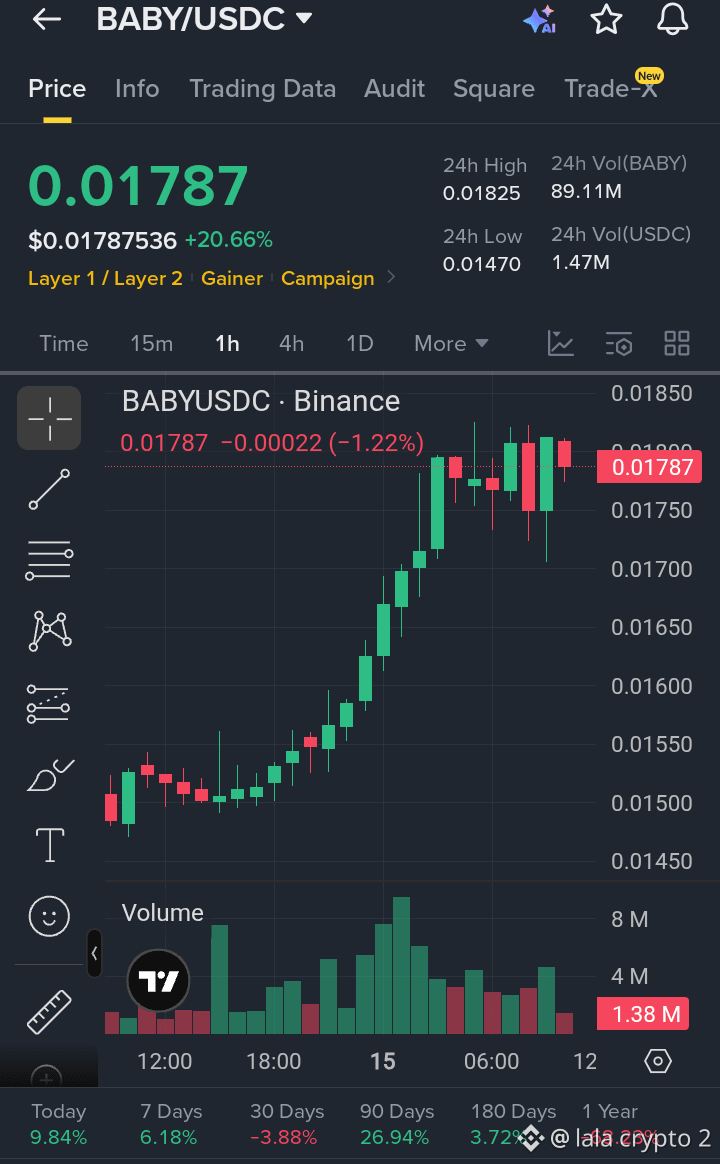Select the XABCD pattern tool

(x=49, y=632)
